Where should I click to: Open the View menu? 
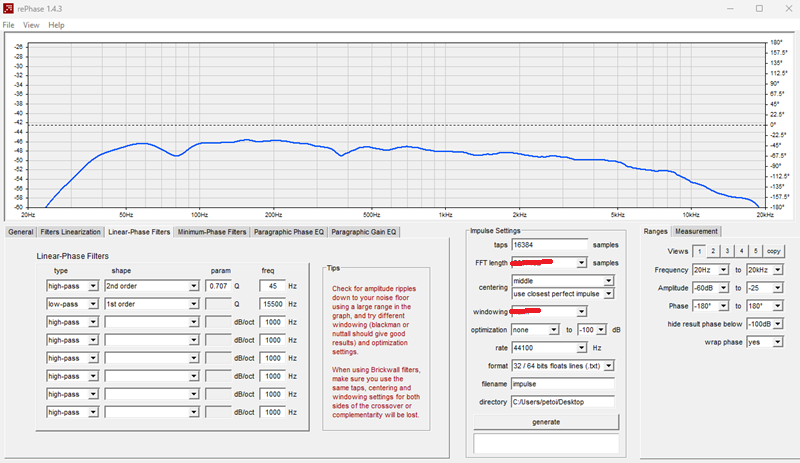tap(31, 25)
